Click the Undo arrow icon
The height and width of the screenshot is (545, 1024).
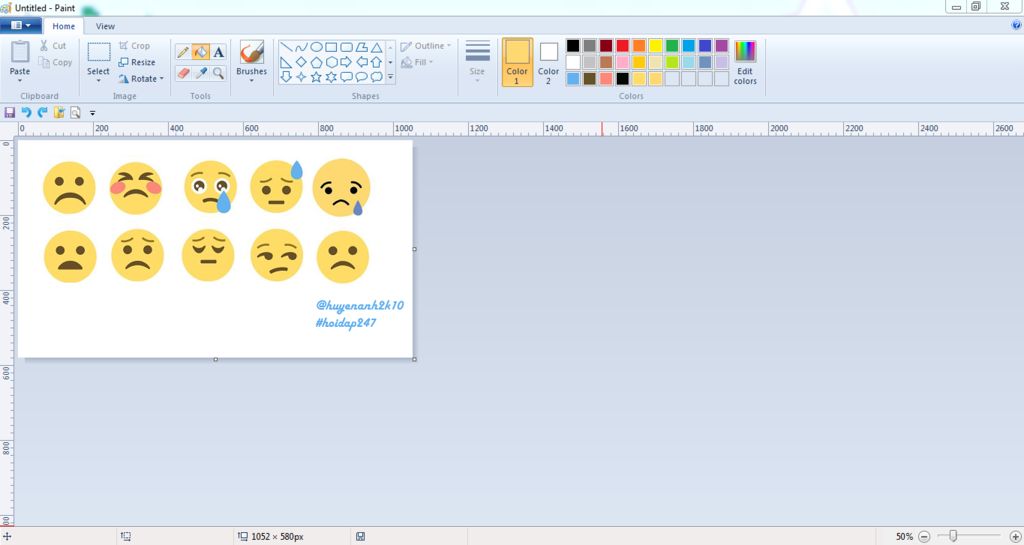click(x=26, y=112)
